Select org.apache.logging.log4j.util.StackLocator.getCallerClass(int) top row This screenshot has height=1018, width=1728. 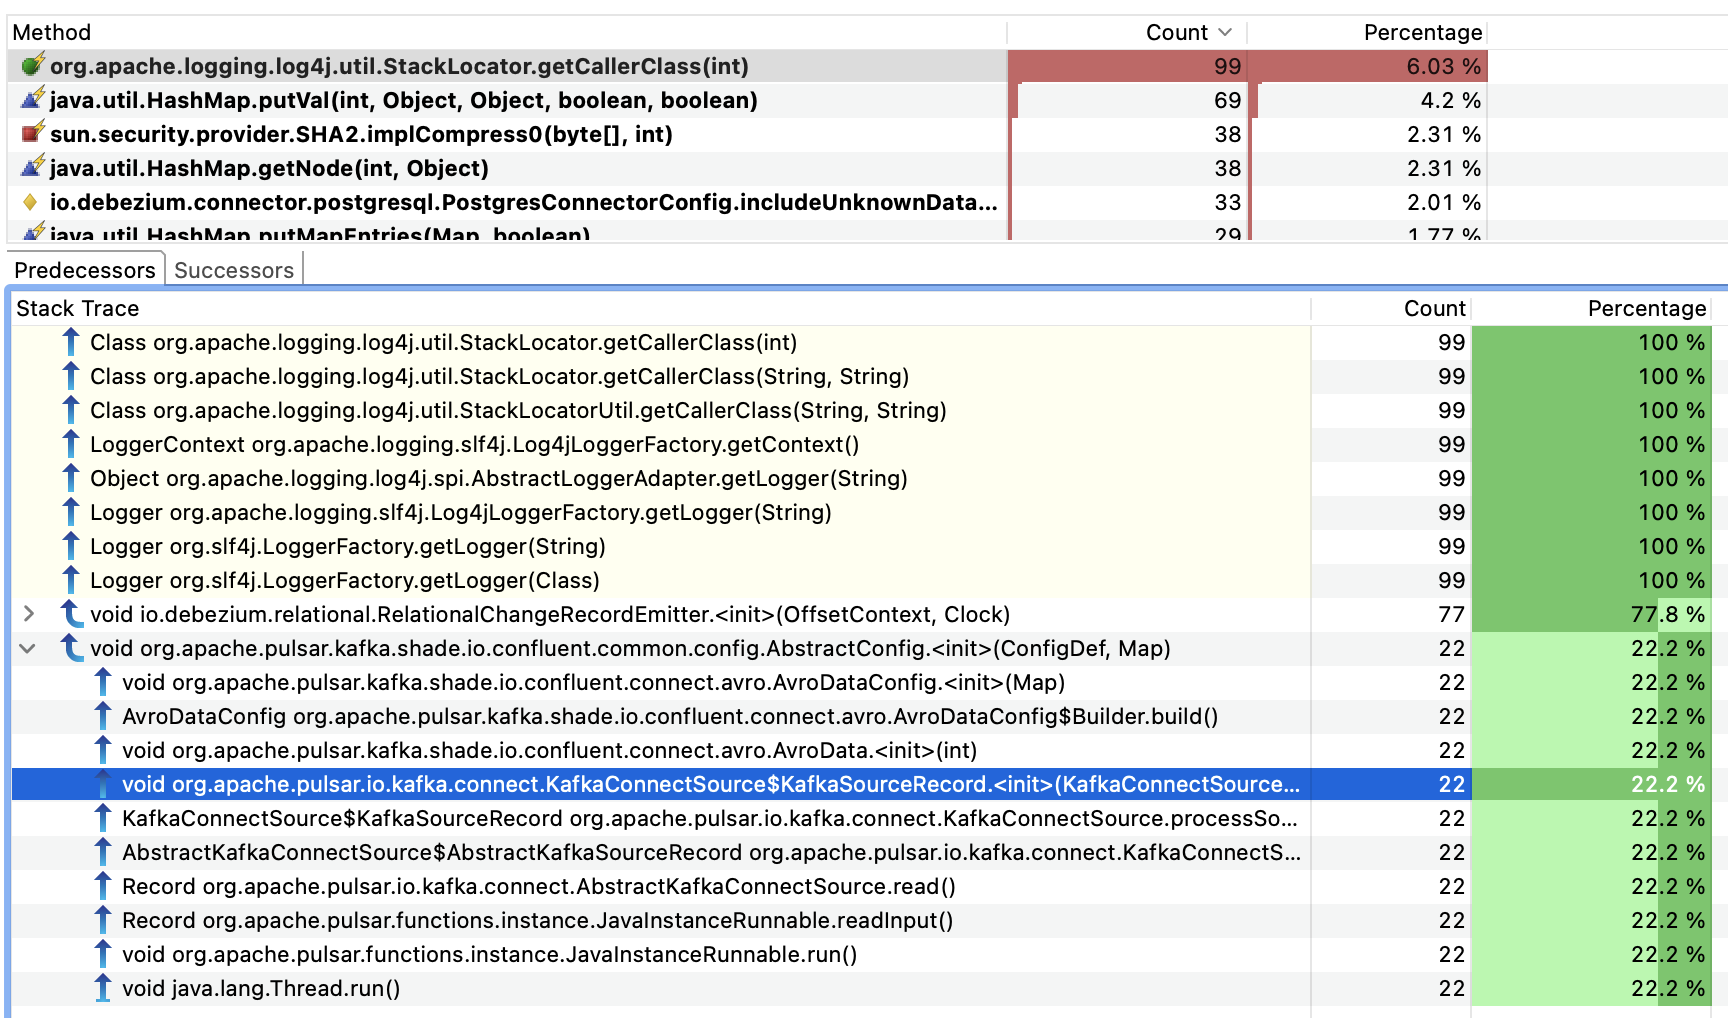[747, 66]
